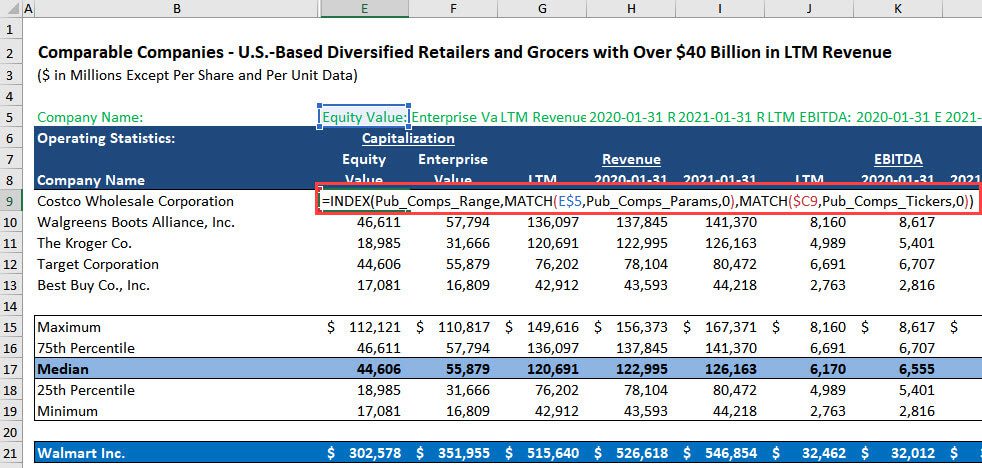982x468 pixels.
Task: Select the underlined Revenue heading
Action: click(631, 159)
